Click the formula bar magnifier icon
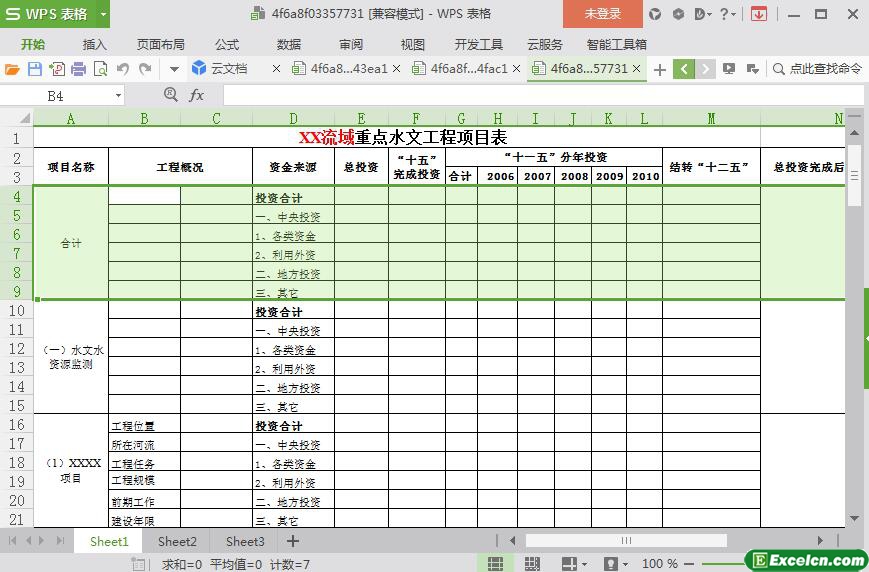Screen dimensions: 869x572 (x=171, y=95)
